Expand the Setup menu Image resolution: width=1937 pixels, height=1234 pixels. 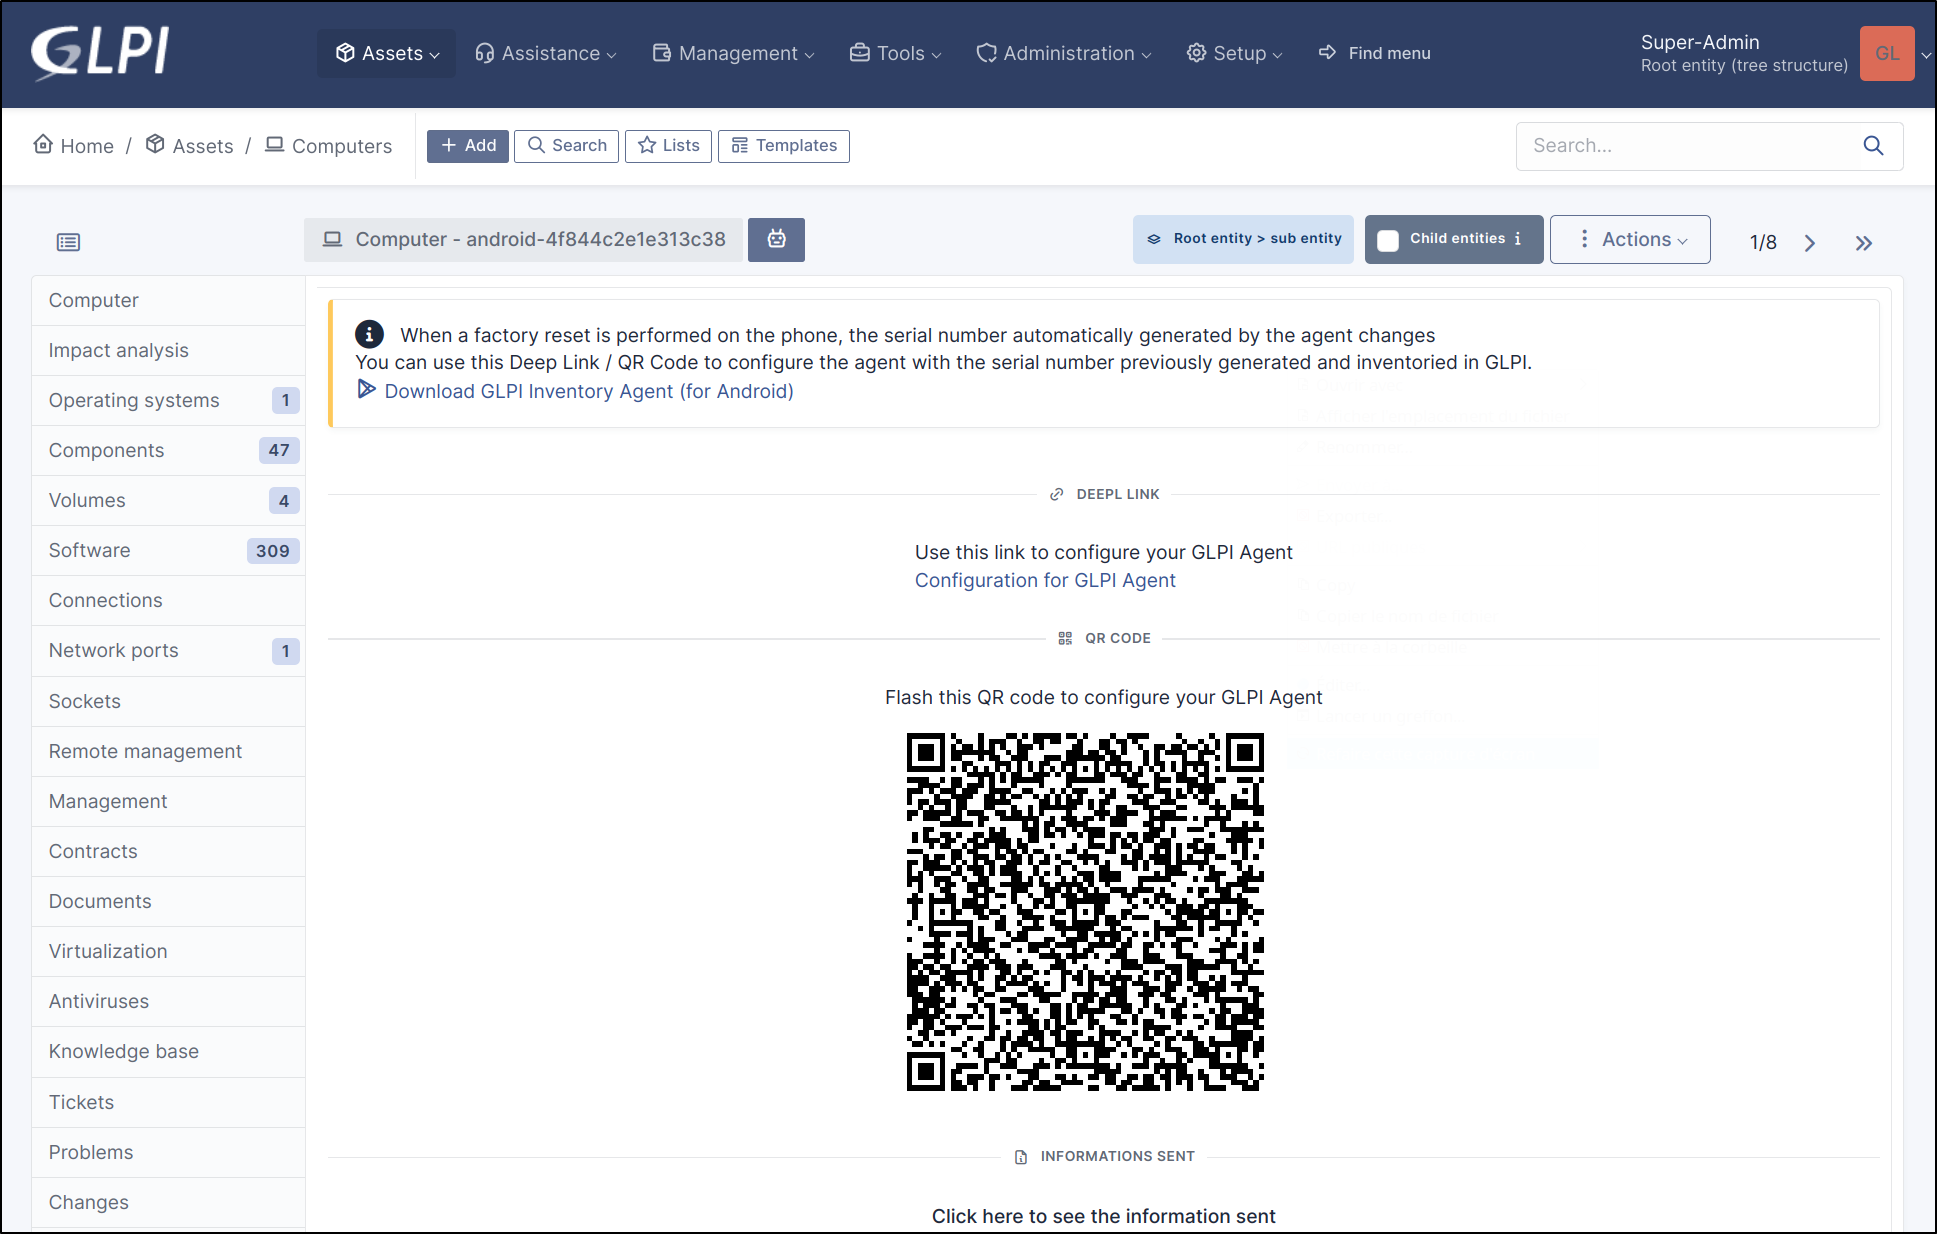(1234, 53)
